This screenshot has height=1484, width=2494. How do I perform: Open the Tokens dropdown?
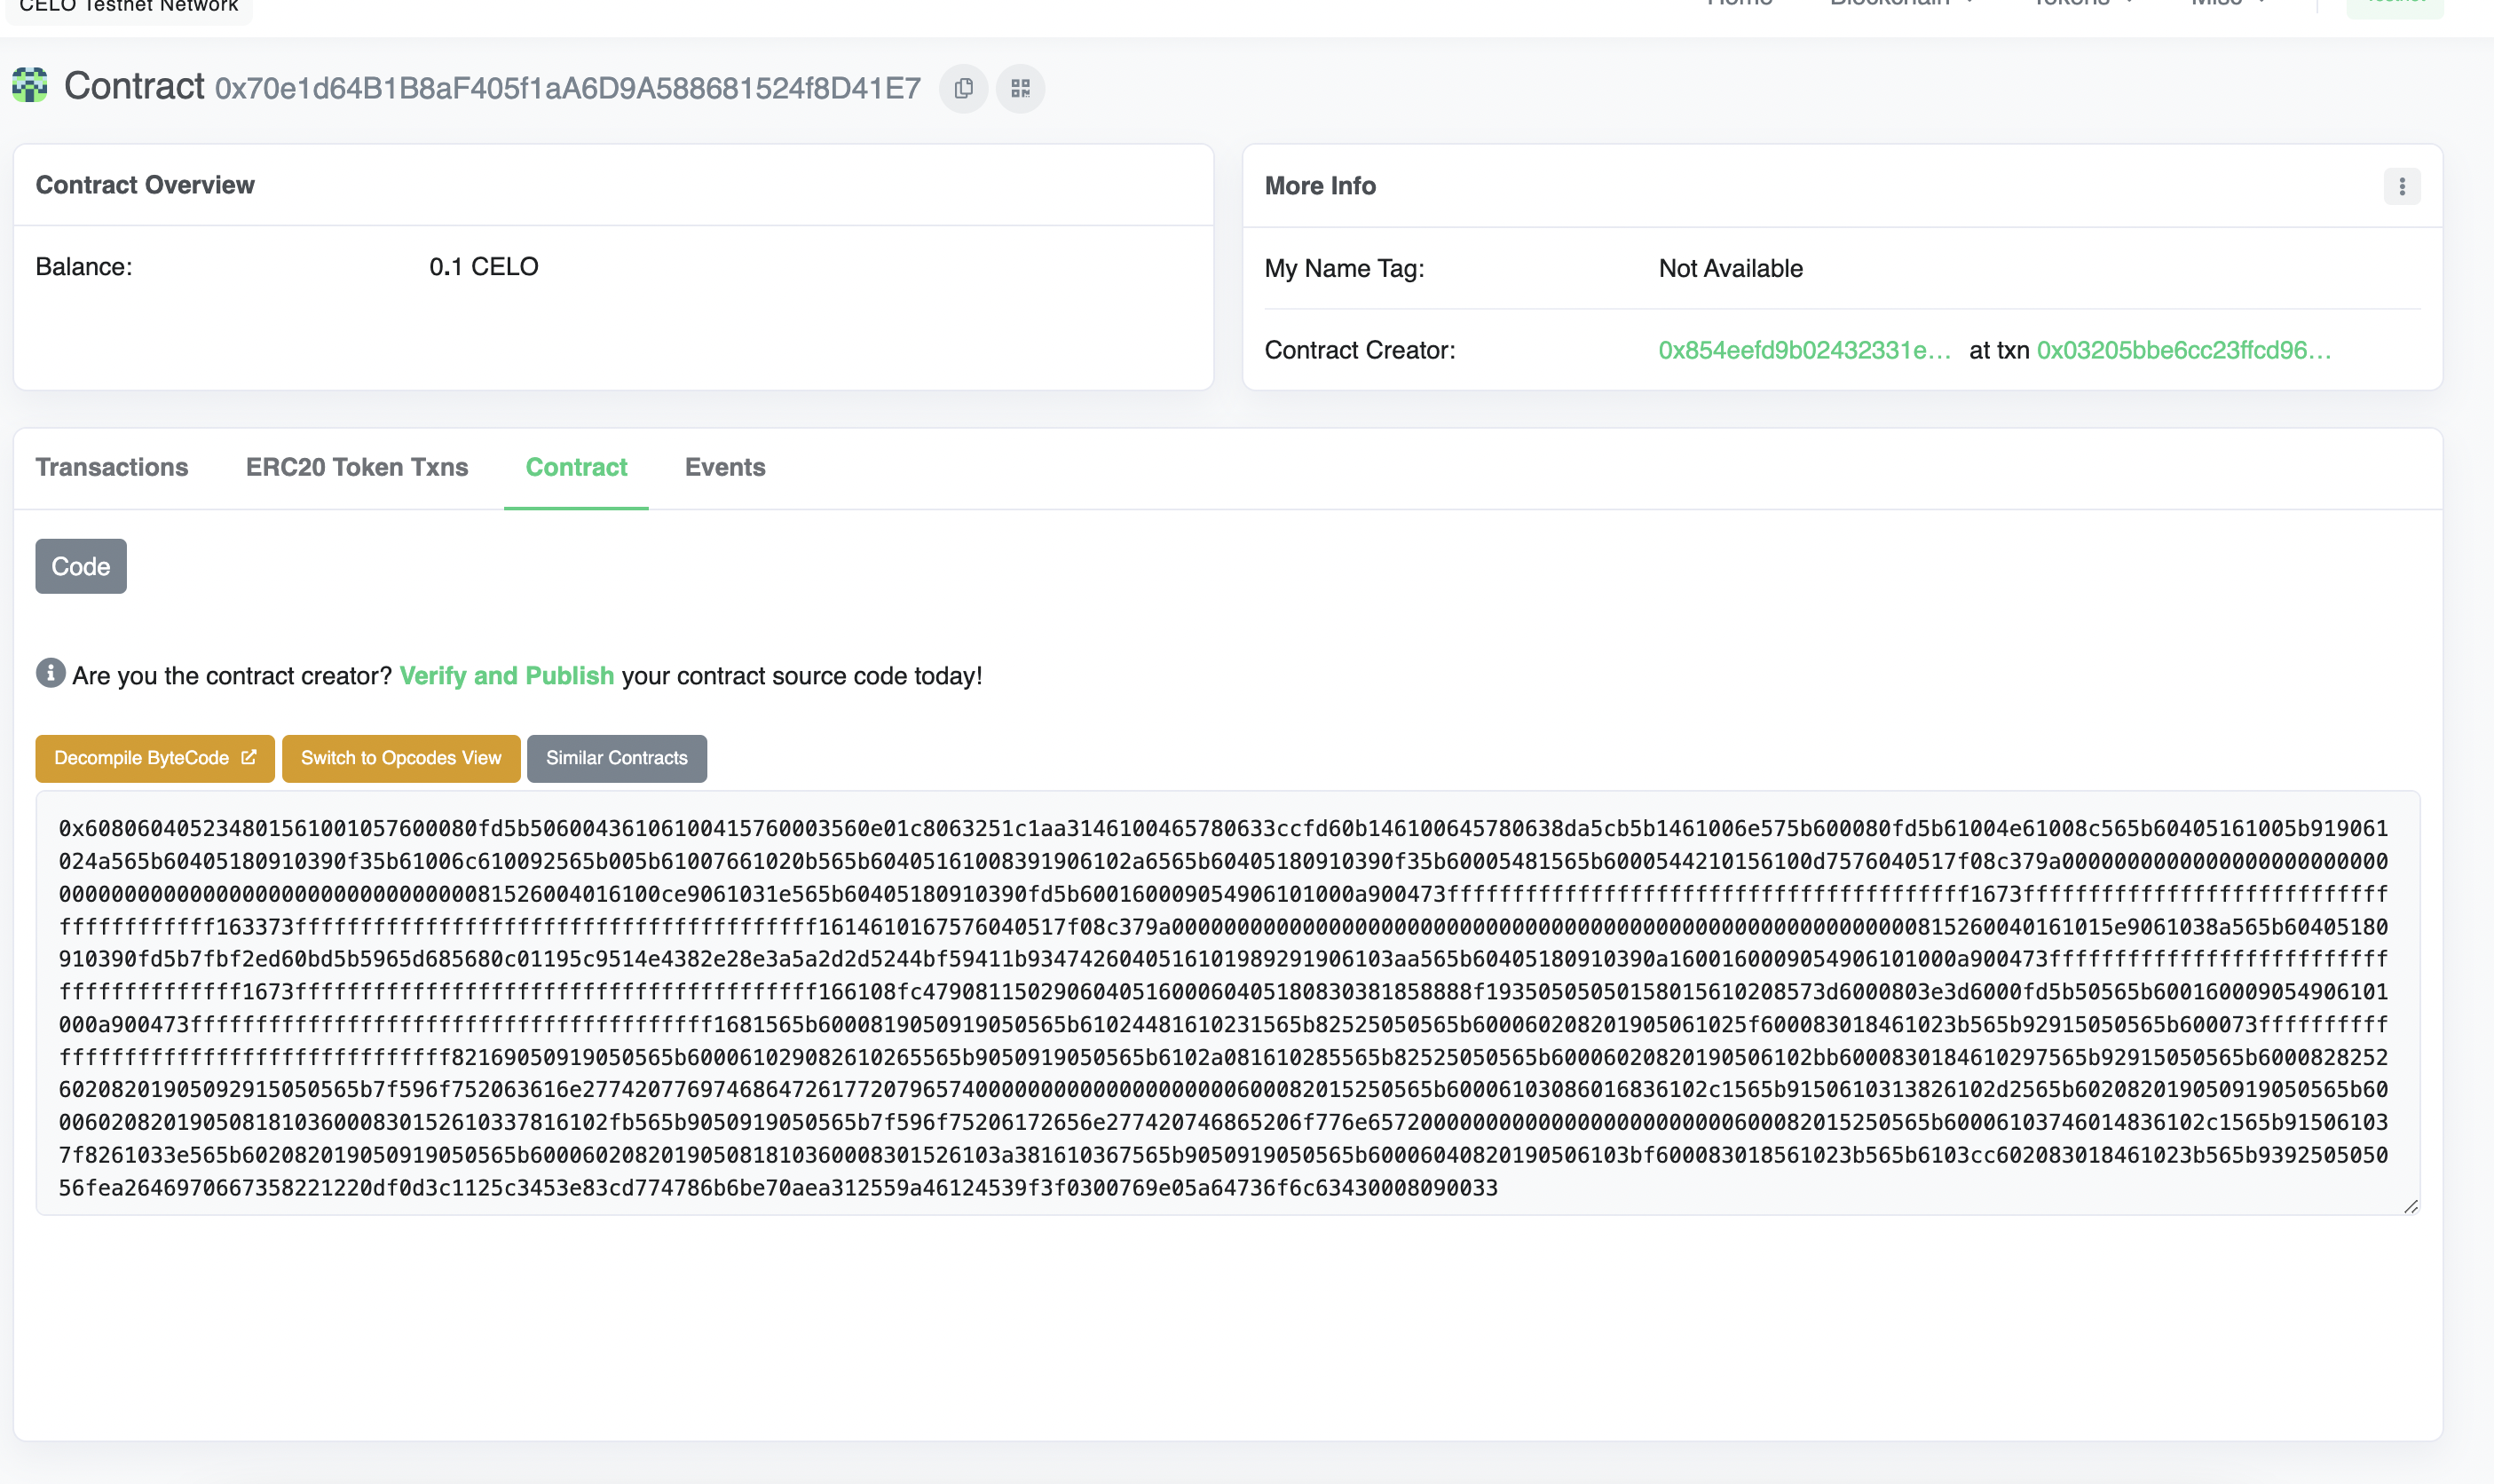[x=2077, y=3]
